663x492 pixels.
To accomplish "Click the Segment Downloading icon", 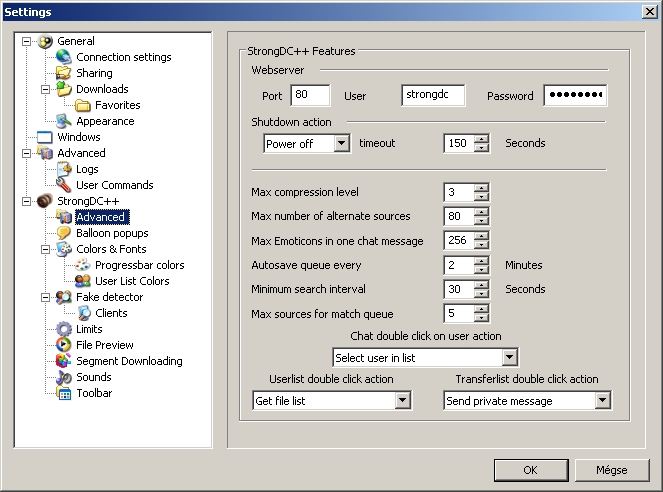I will 64,361.
